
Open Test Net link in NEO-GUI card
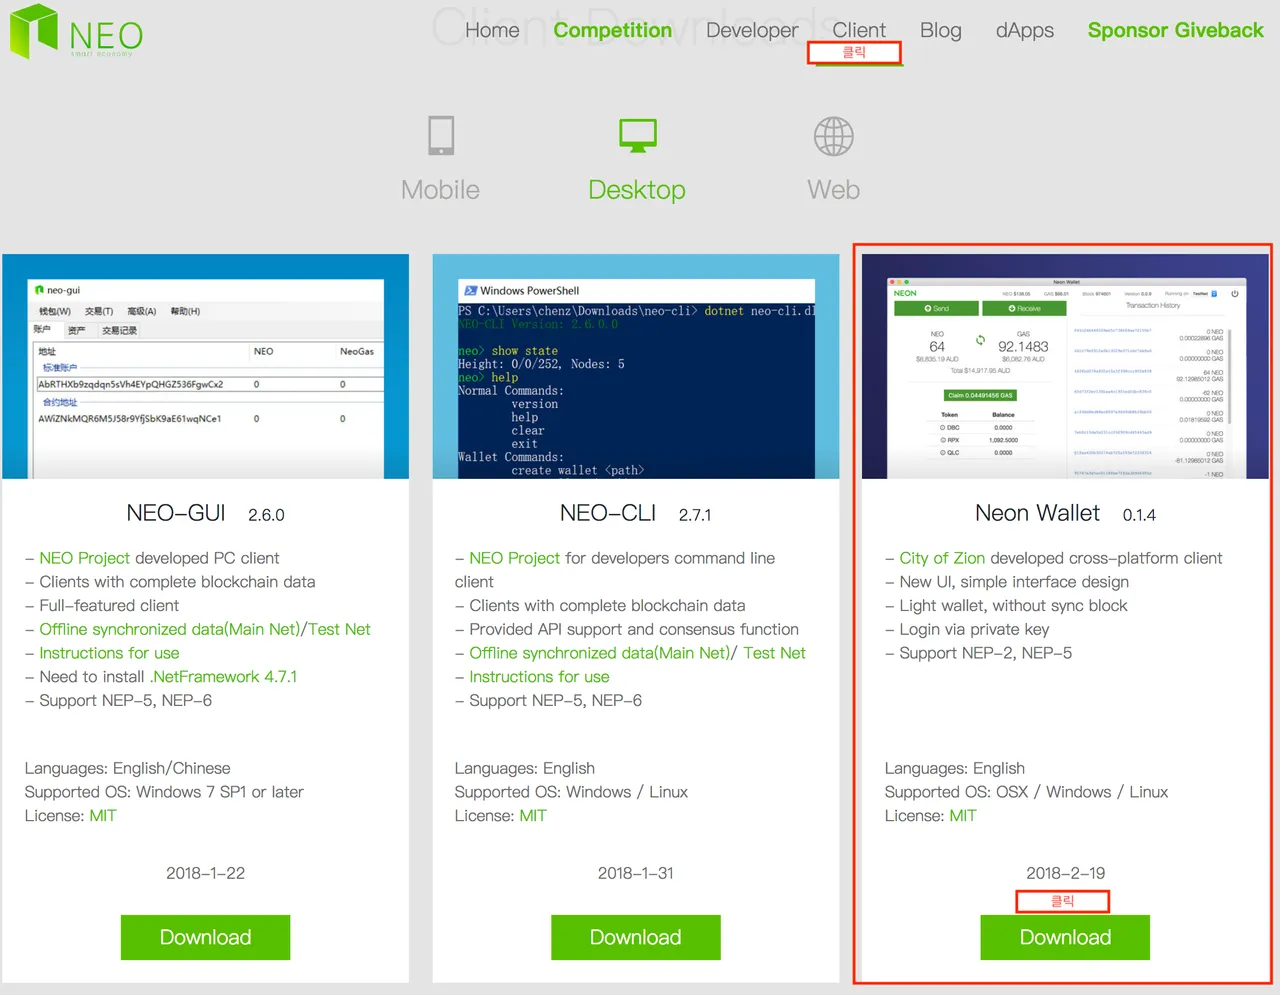coord(340,629)
